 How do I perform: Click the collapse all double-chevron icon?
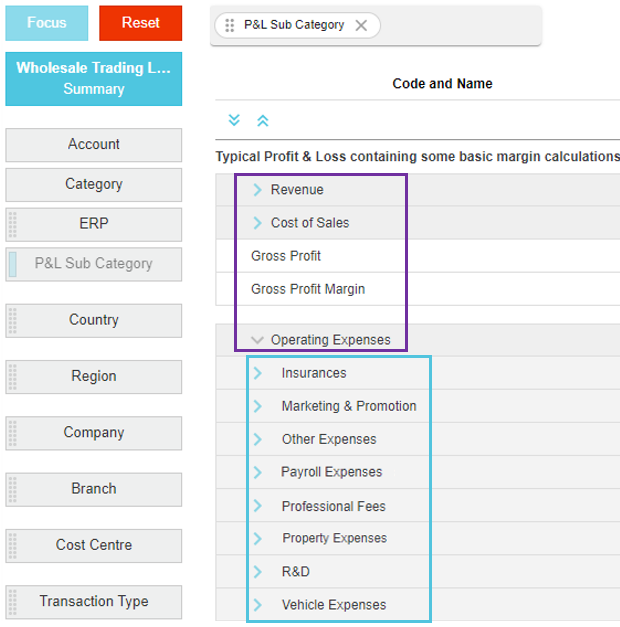263,120
